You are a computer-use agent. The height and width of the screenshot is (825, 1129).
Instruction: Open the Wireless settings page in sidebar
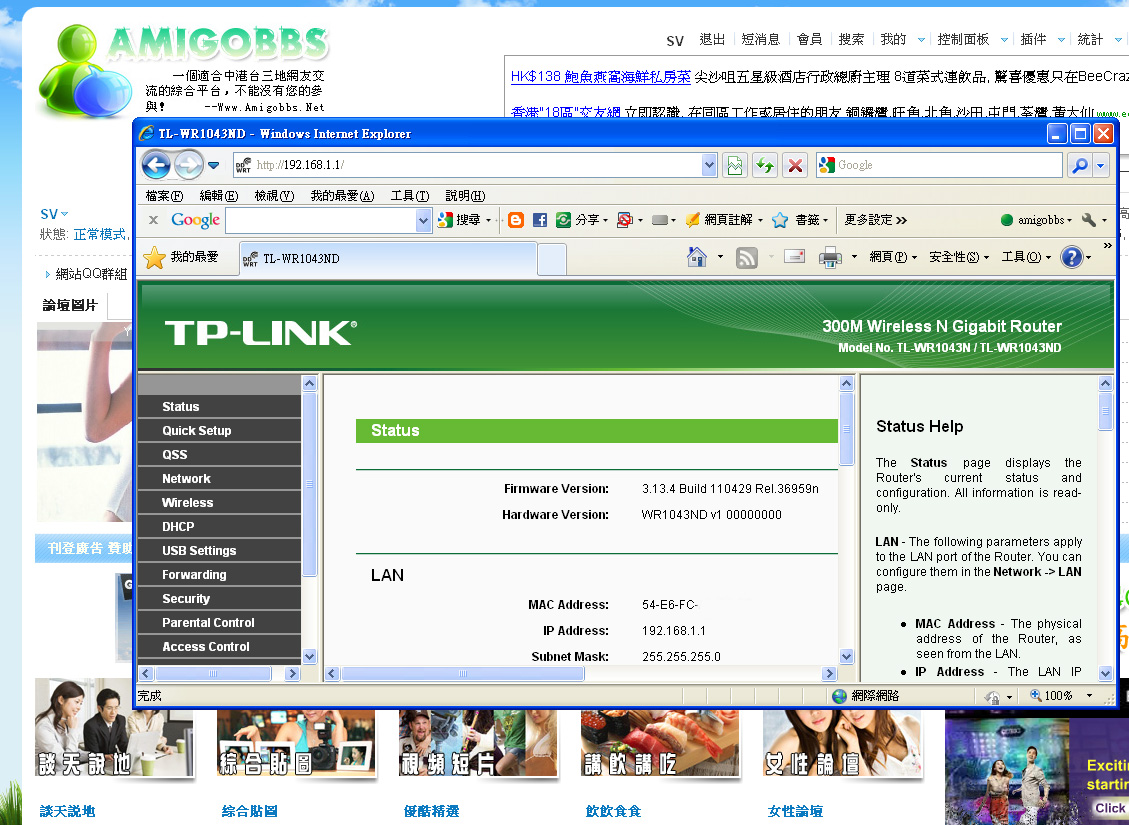(x=188, y=503)
